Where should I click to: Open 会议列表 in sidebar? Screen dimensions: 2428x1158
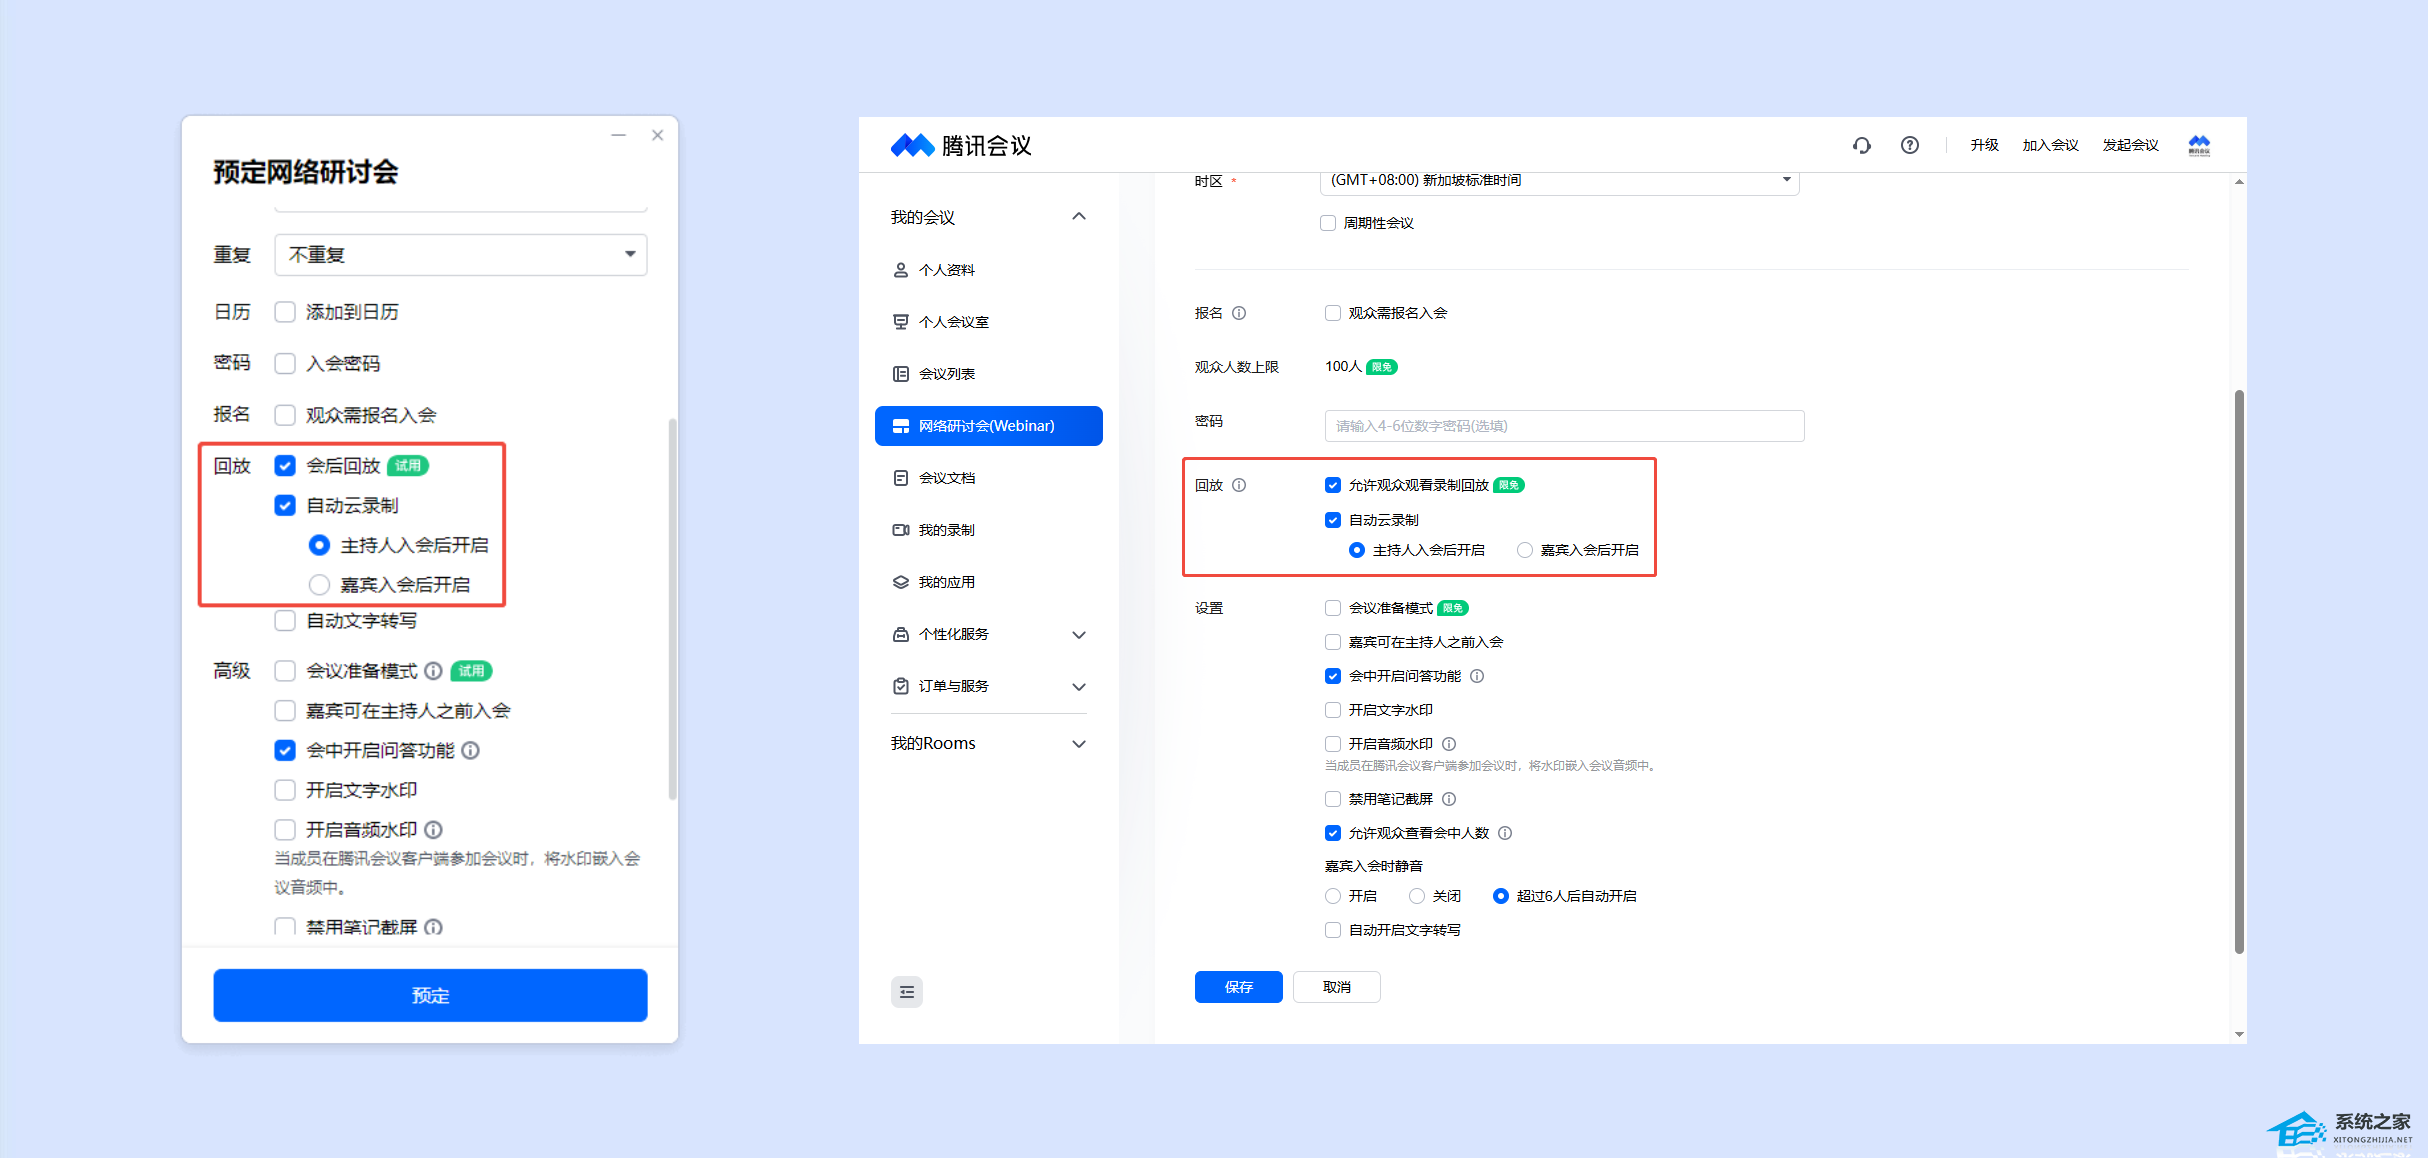point(946,374)
